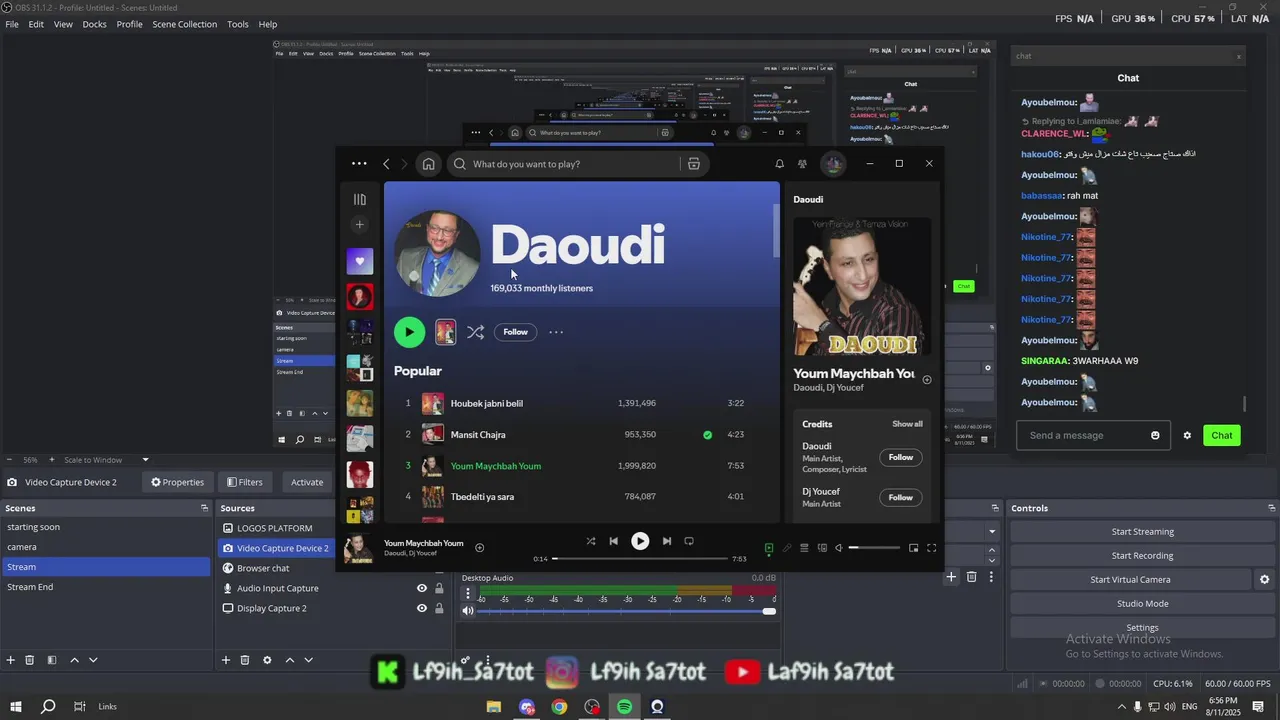Go to Spotify home
The image size is (1280, 720).
tap(428, 164)
